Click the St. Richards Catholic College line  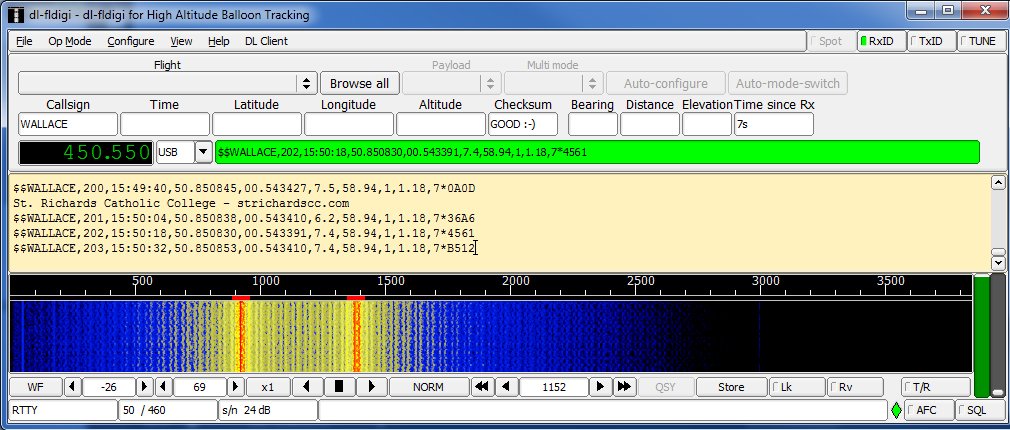click(181, 203)
